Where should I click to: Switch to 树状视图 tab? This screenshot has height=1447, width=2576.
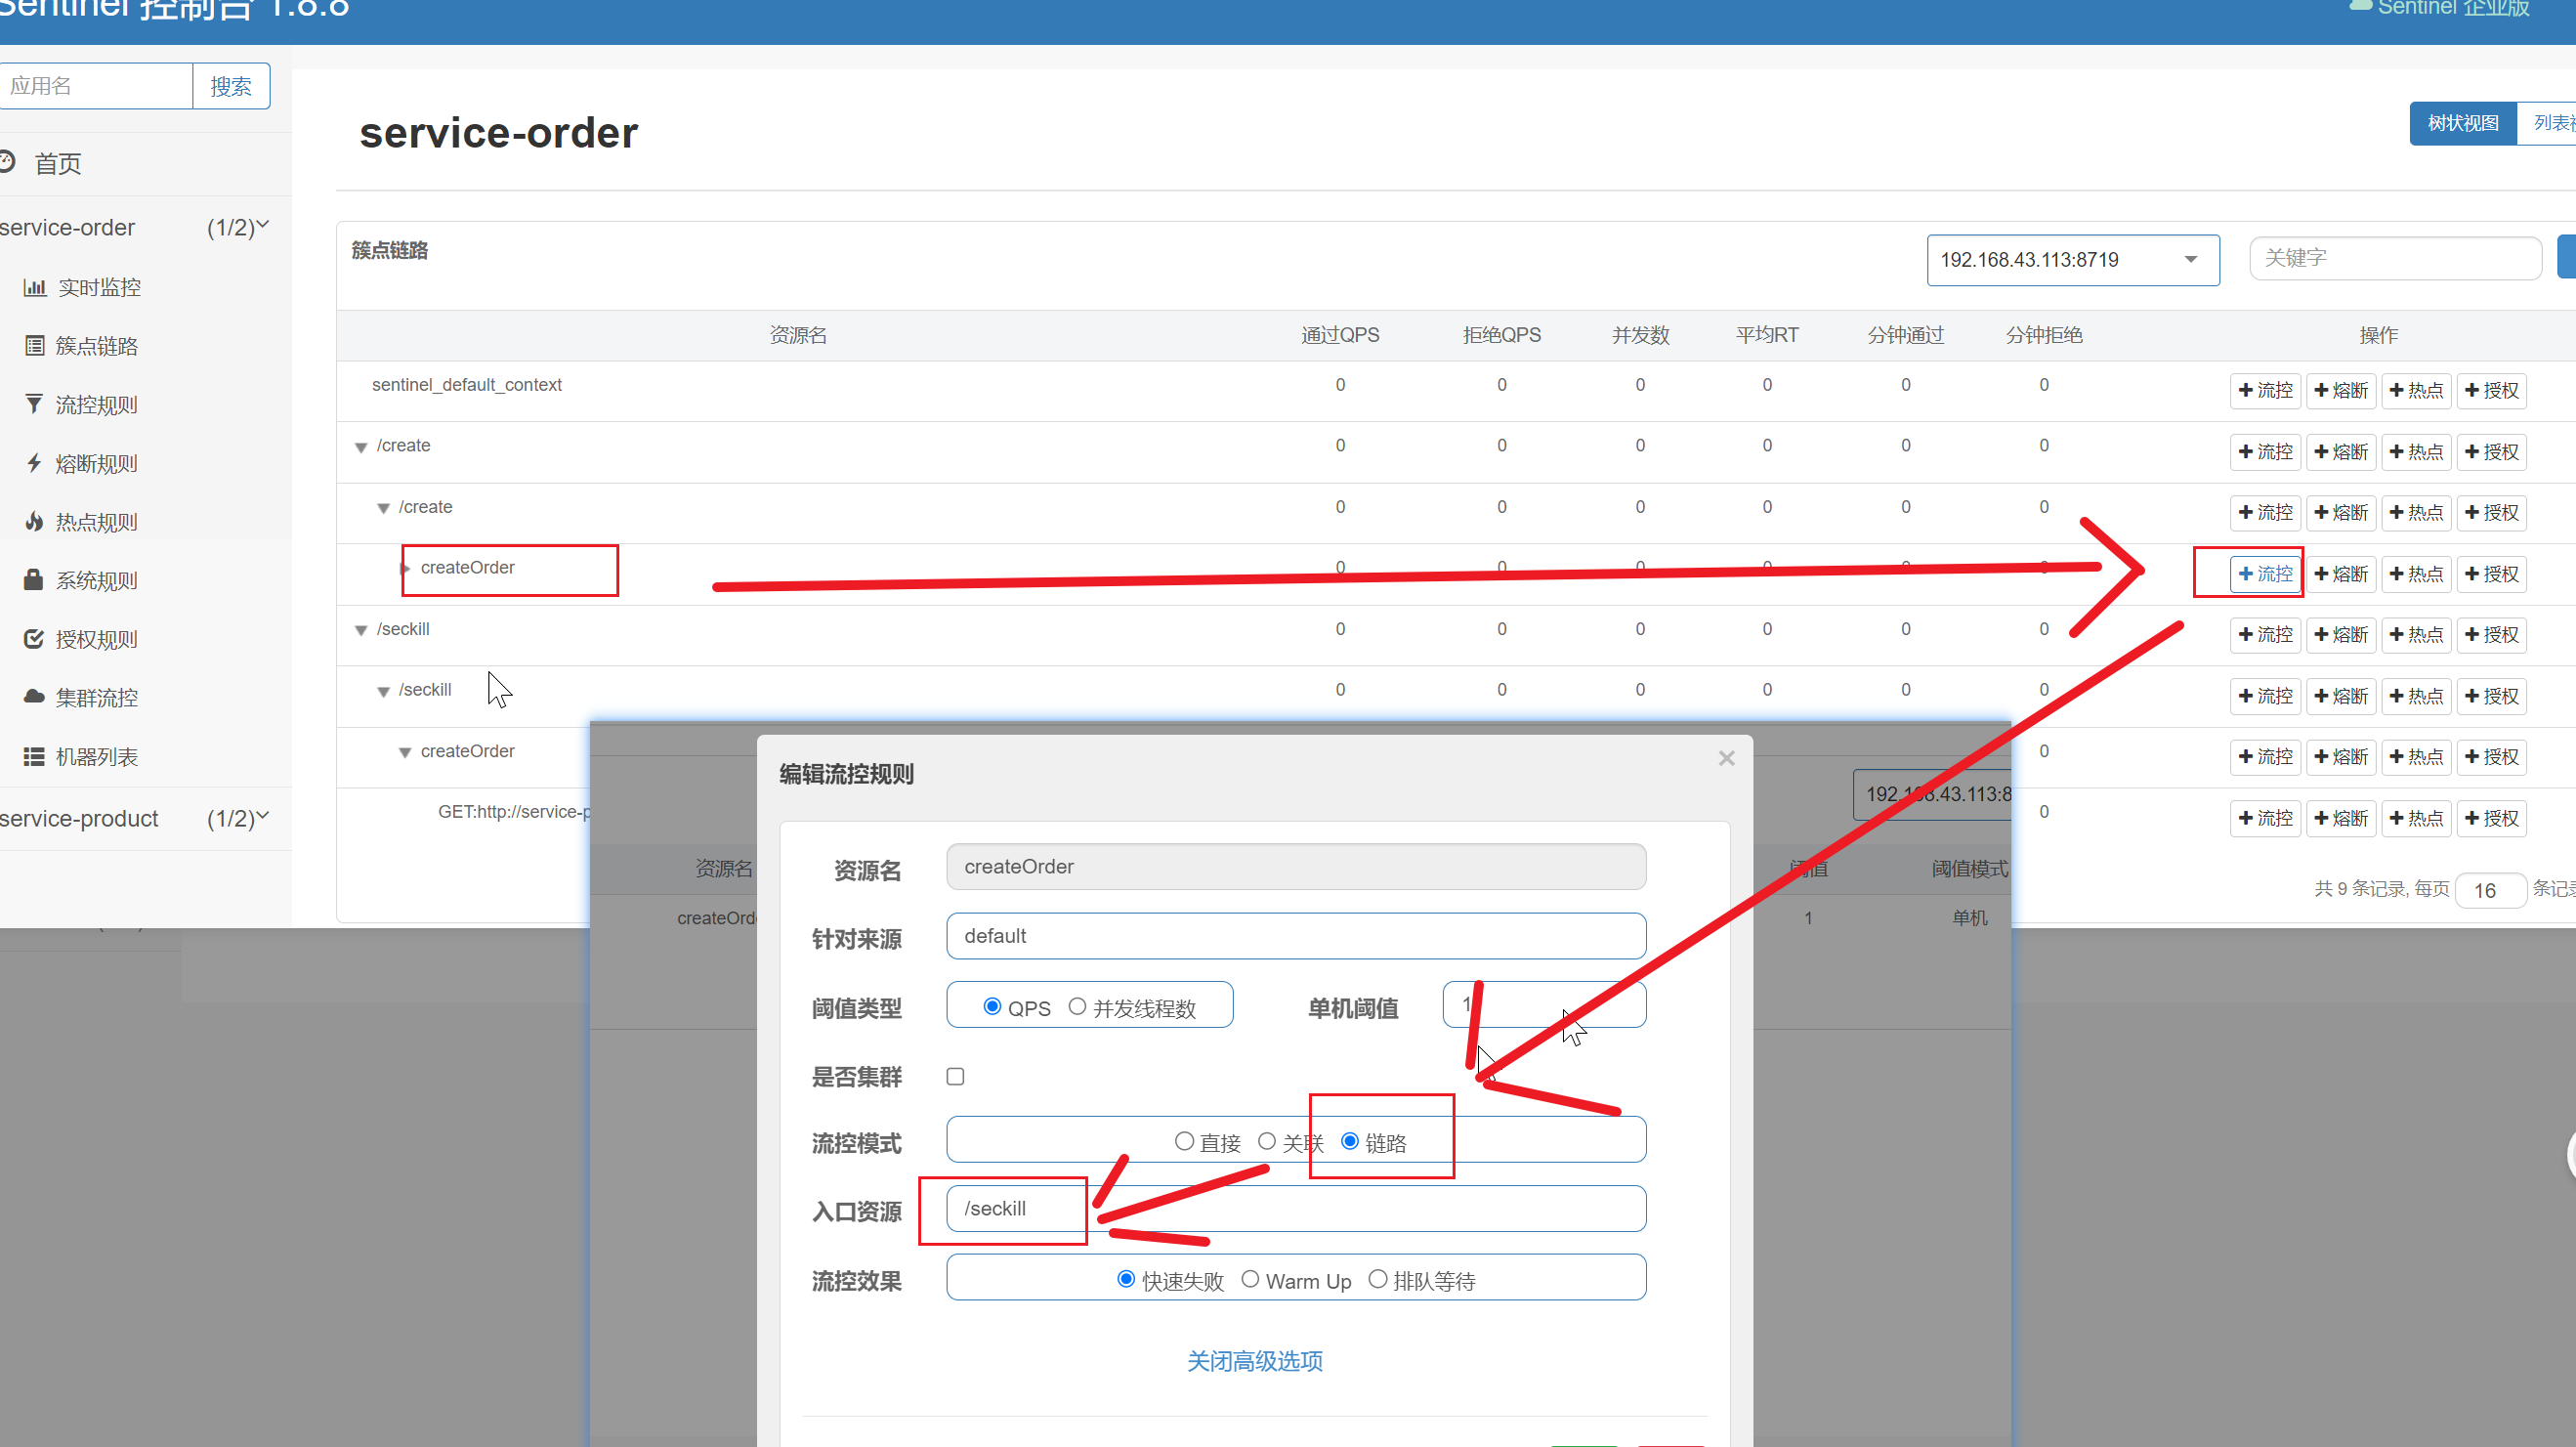tap(2462, 123)
